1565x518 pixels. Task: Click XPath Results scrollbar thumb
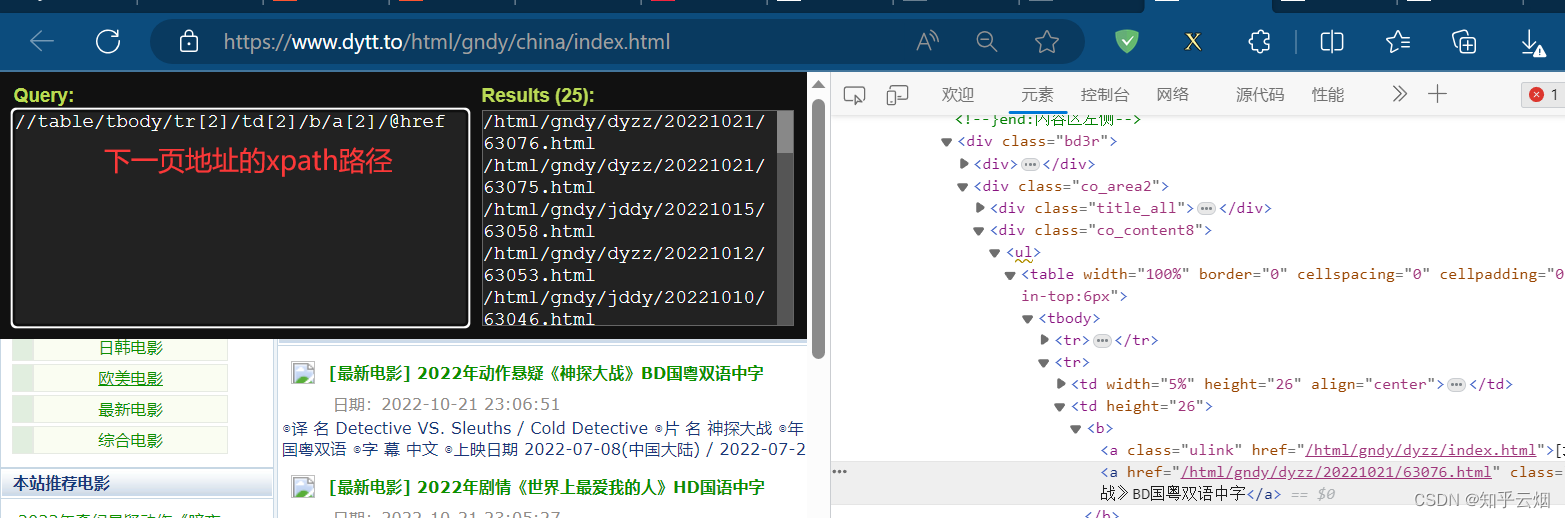coord(785,132)
